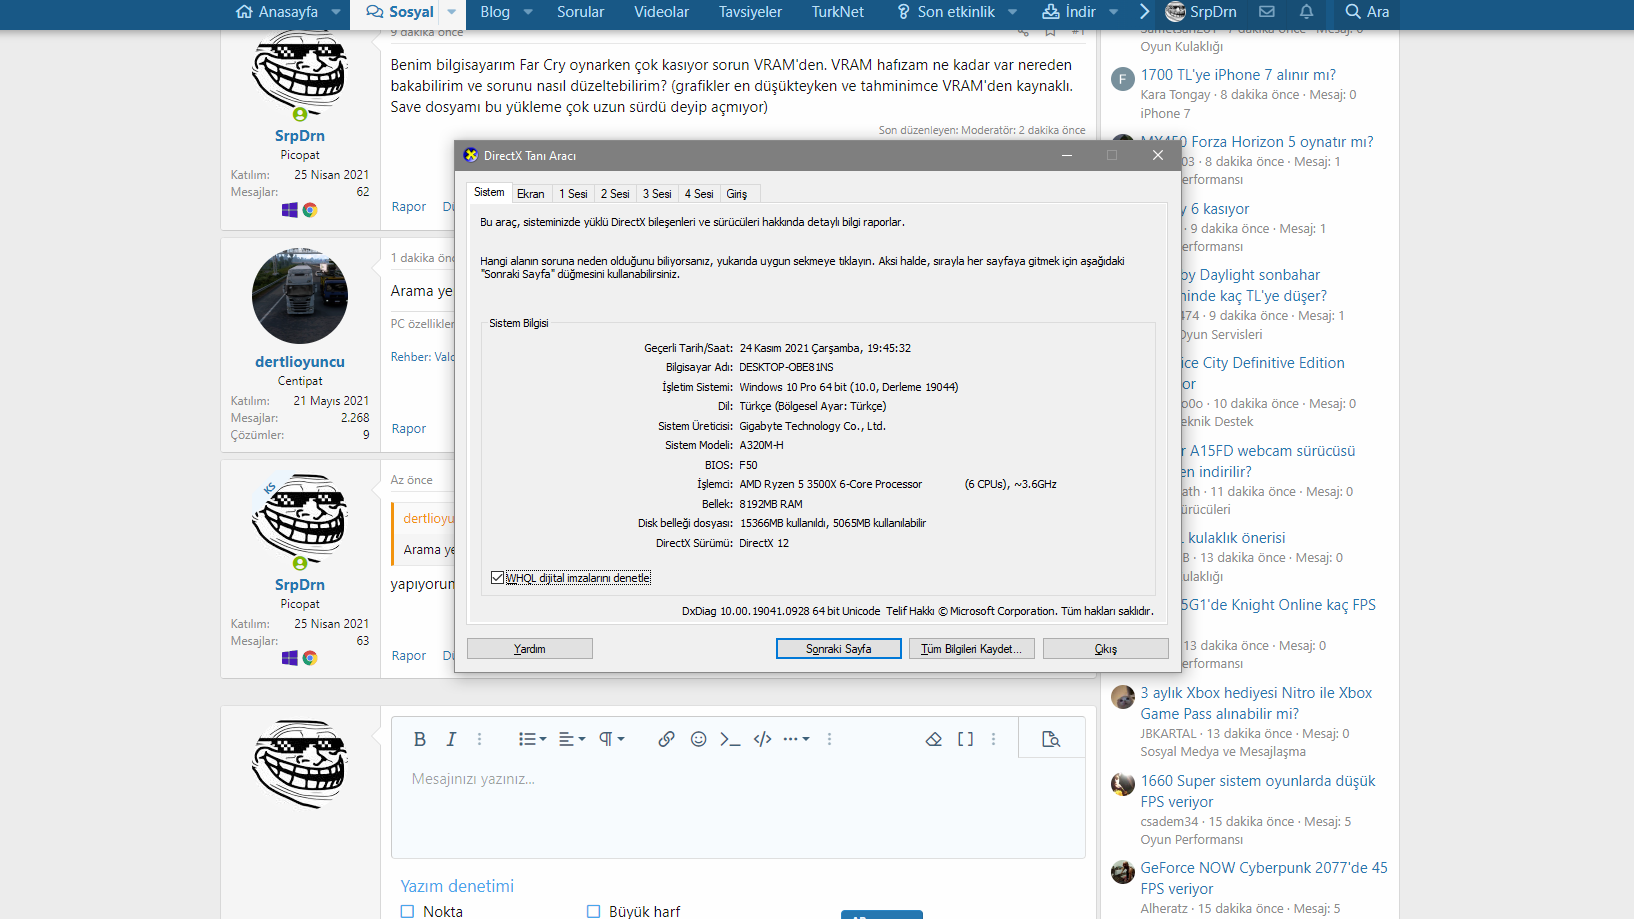Open the Tavsiyeler menu item
This screenshot has width=1634, height=919.
point(750,12)
